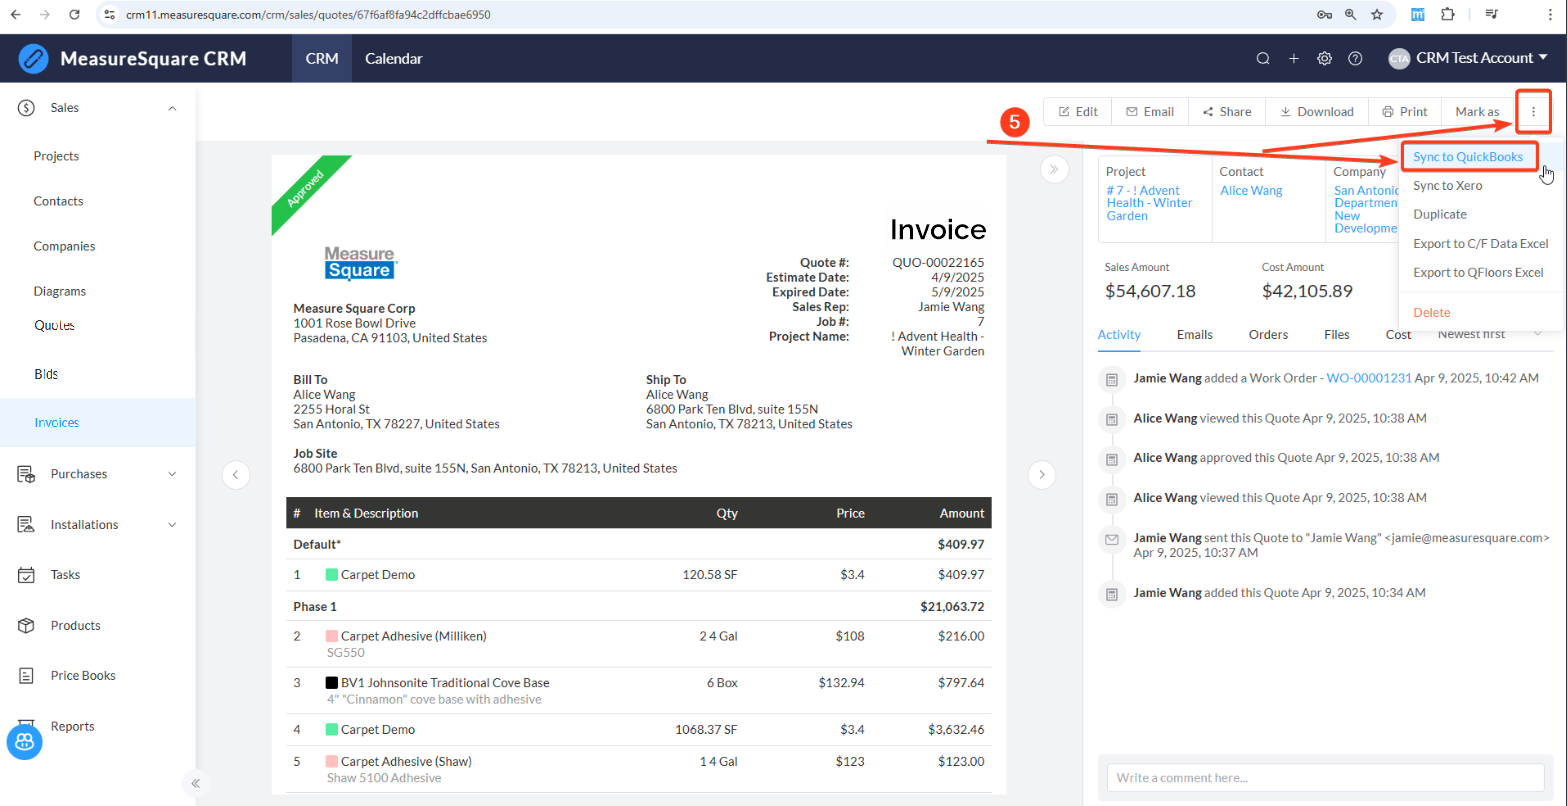The image size is (1567, 806).
Task: Choose Sync to QuickBooks
Action: [1468, 157]
